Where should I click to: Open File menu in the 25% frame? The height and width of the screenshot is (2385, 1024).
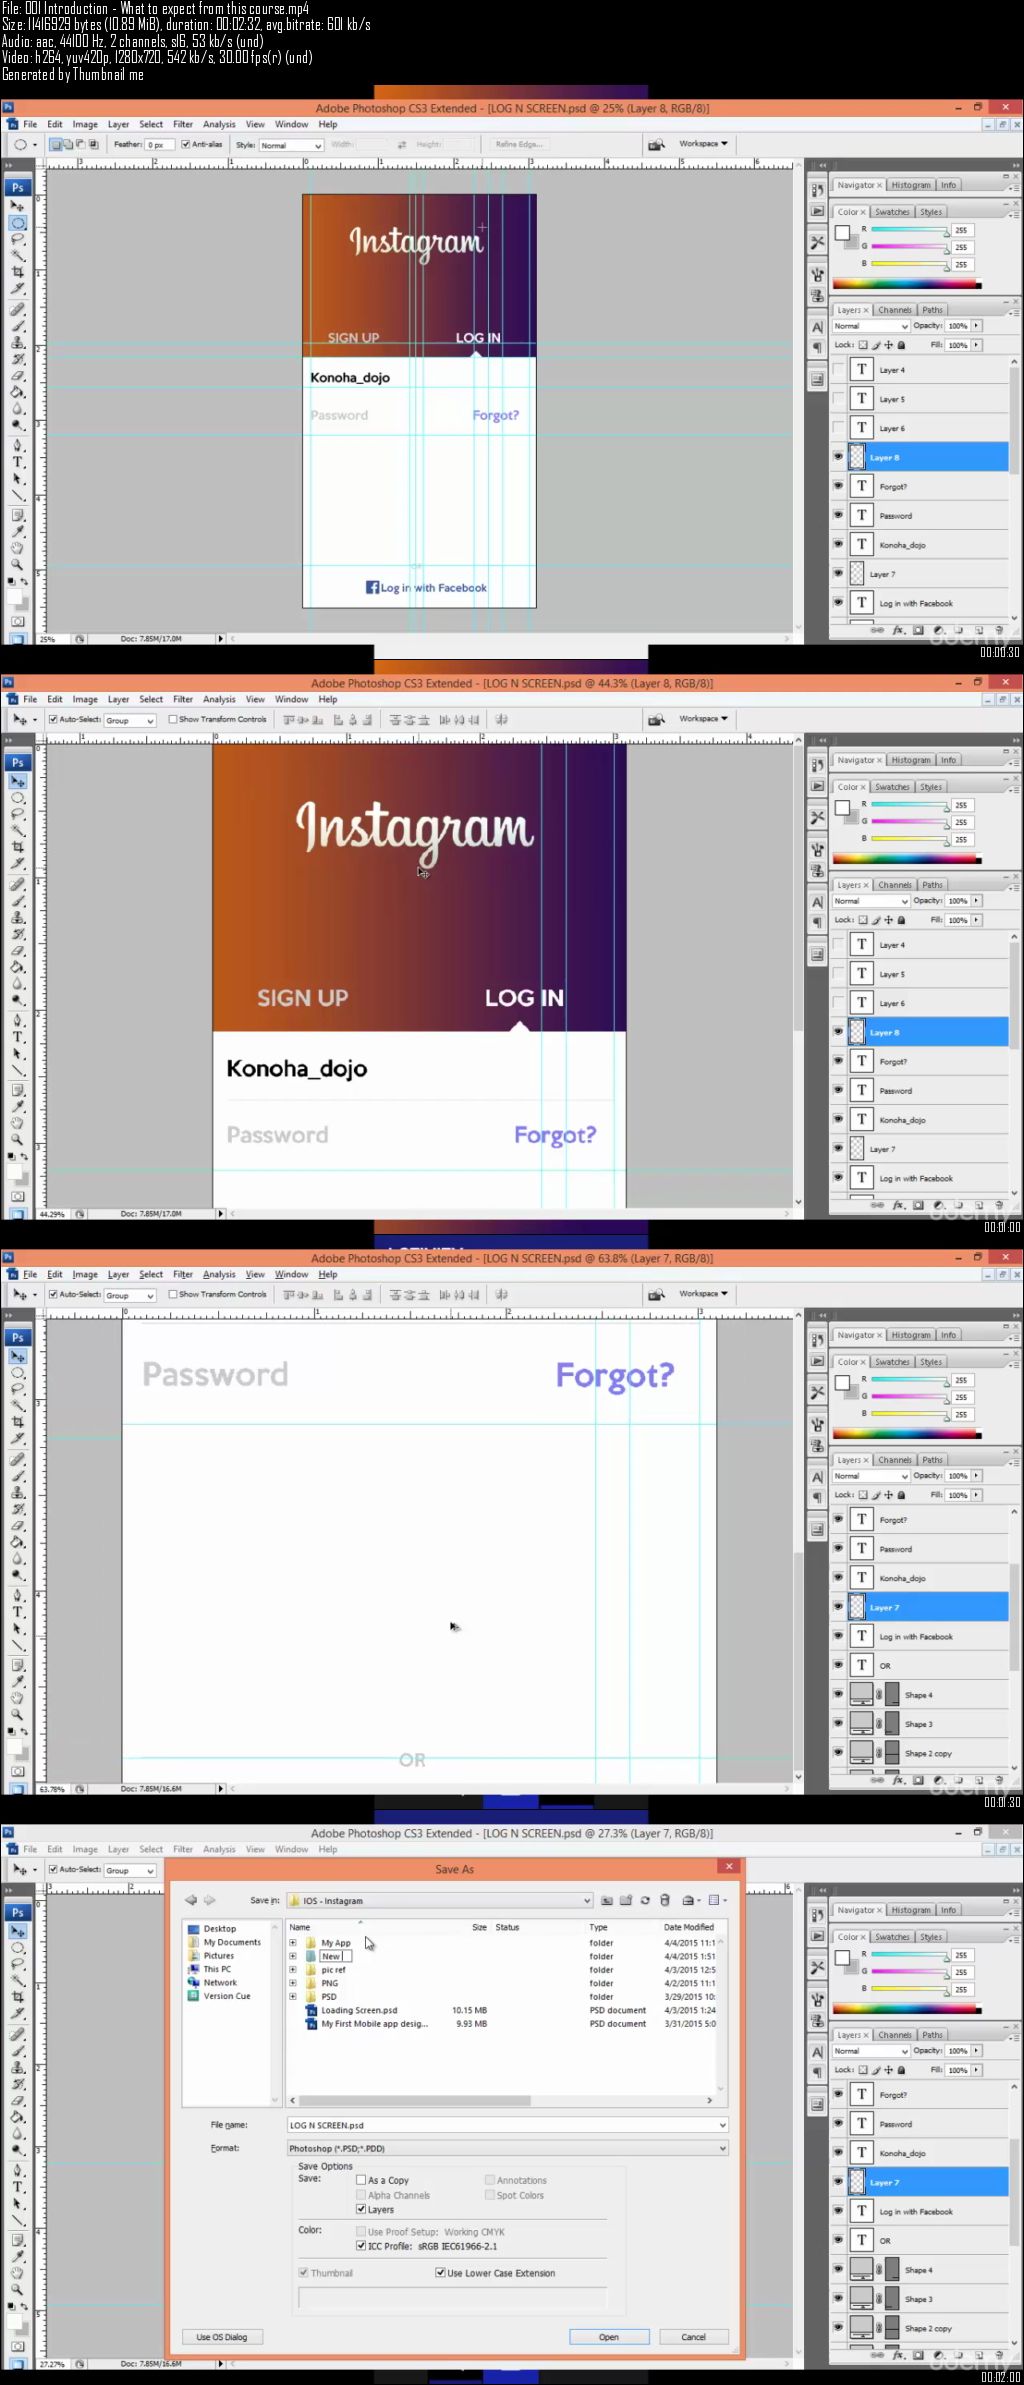(30, 125)
